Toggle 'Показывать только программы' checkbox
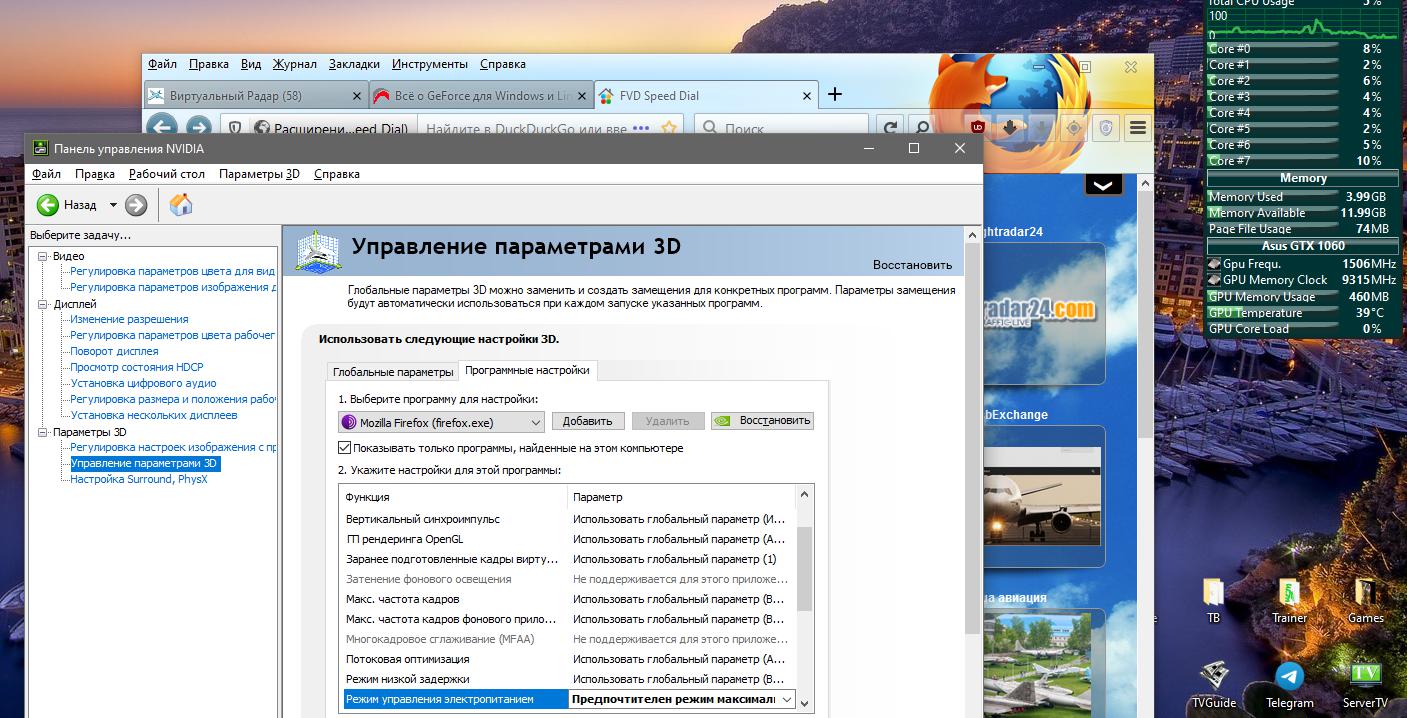 [x=345, y=448]
